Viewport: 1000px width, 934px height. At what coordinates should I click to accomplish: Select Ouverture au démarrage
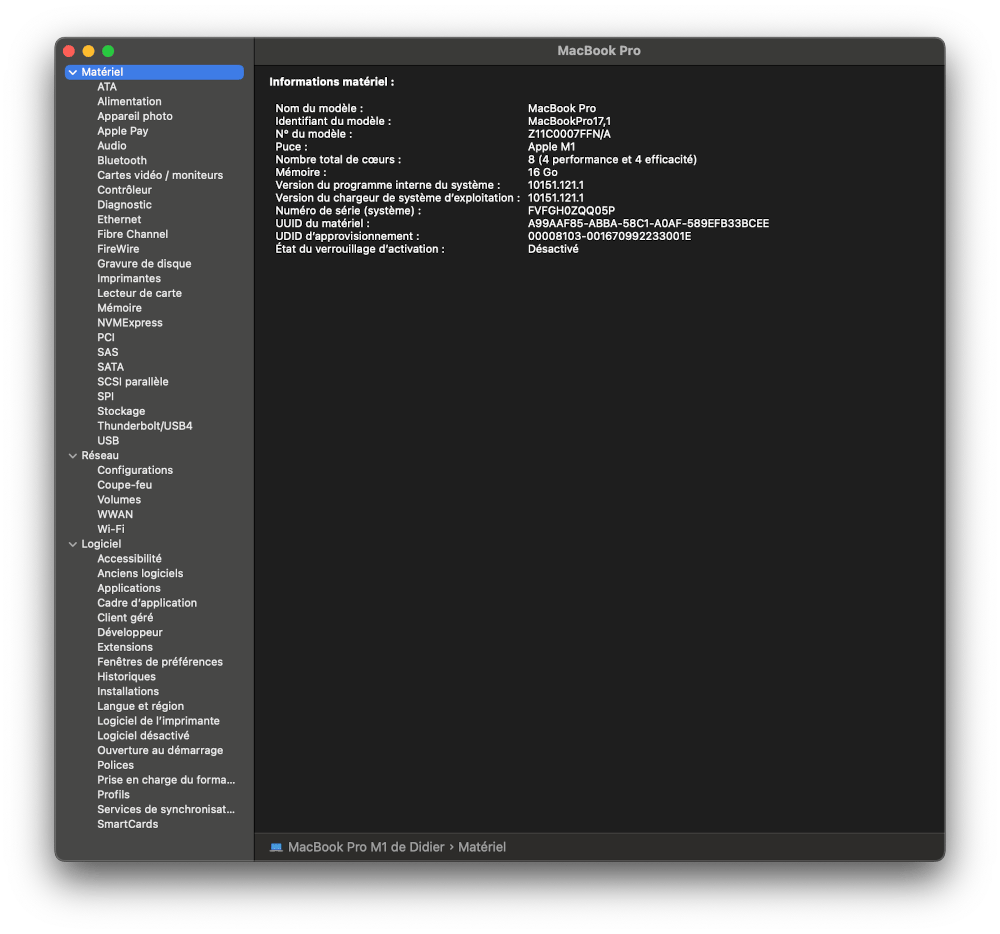(x=160, y=750)
